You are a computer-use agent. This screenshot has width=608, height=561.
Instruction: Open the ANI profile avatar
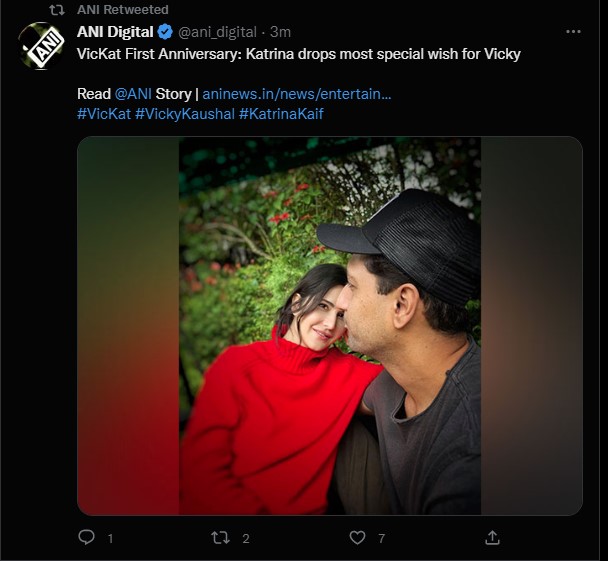[42, 45]
